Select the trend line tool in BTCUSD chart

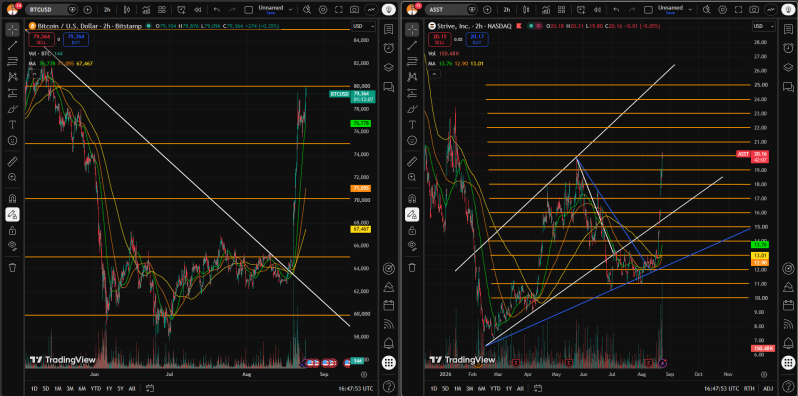[x=12, y=46]
